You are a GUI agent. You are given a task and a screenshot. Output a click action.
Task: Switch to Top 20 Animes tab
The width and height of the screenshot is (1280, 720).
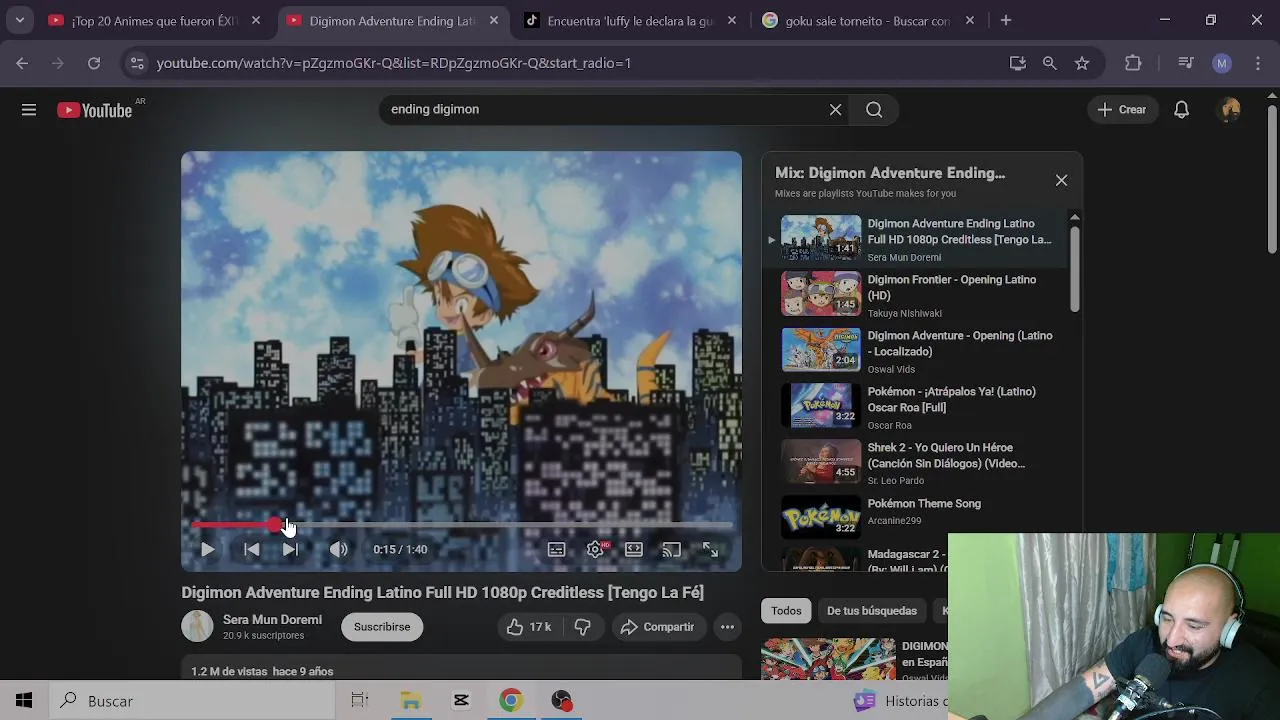(155, 20)
